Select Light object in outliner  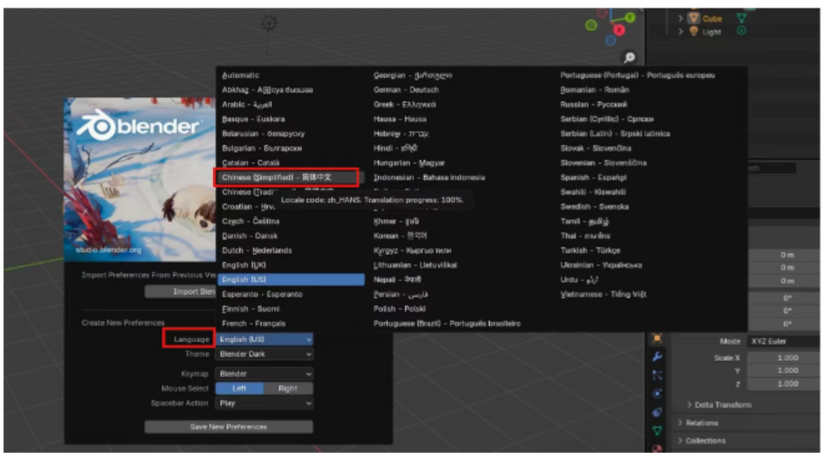[x=712, y=32]
